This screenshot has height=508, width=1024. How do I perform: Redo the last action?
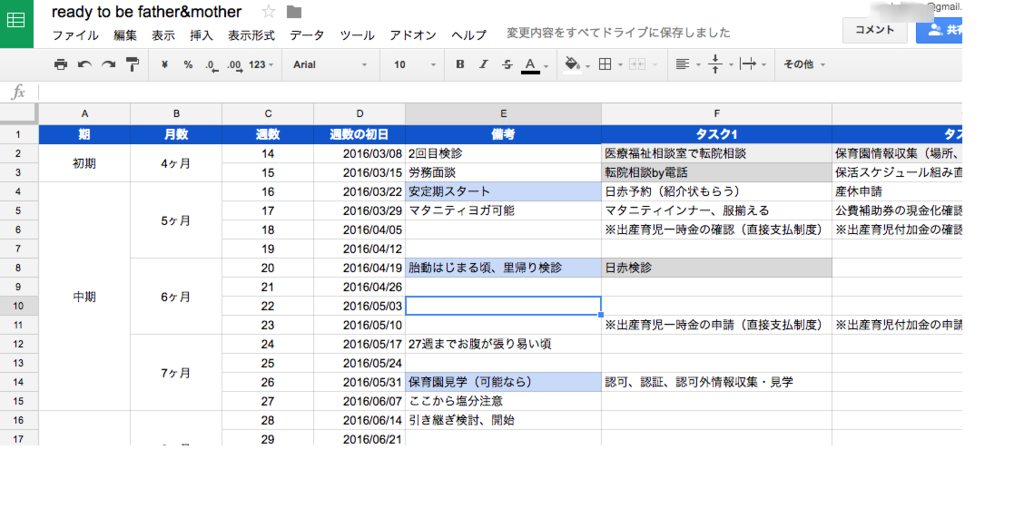[x=108, y=64]
